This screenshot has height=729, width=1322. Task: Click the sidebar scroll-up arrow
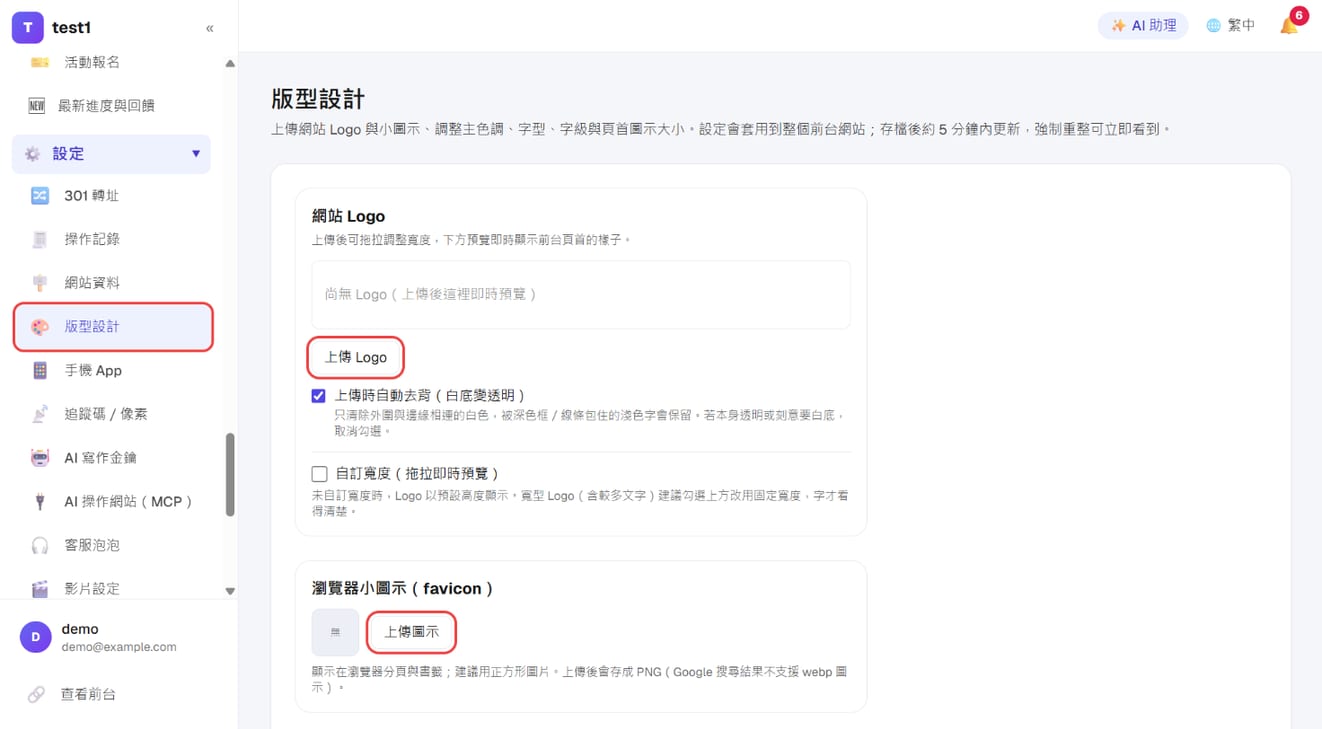[230, 64]
